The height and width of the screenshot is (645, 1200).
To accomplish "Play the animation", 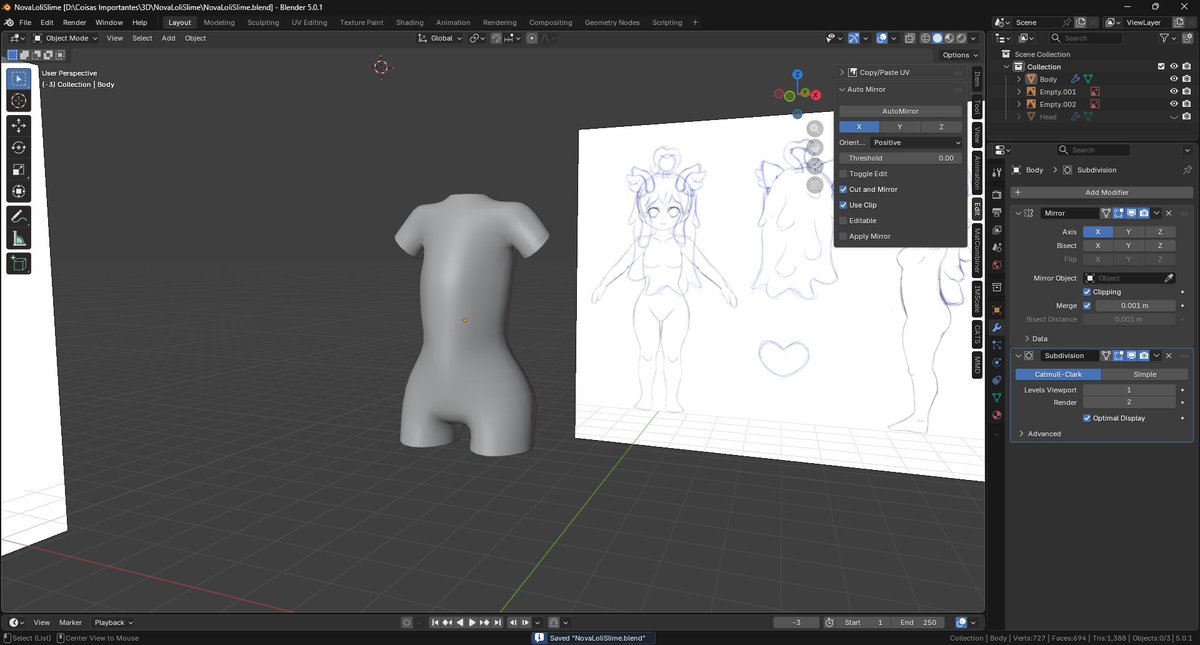I will pos(472,623).
